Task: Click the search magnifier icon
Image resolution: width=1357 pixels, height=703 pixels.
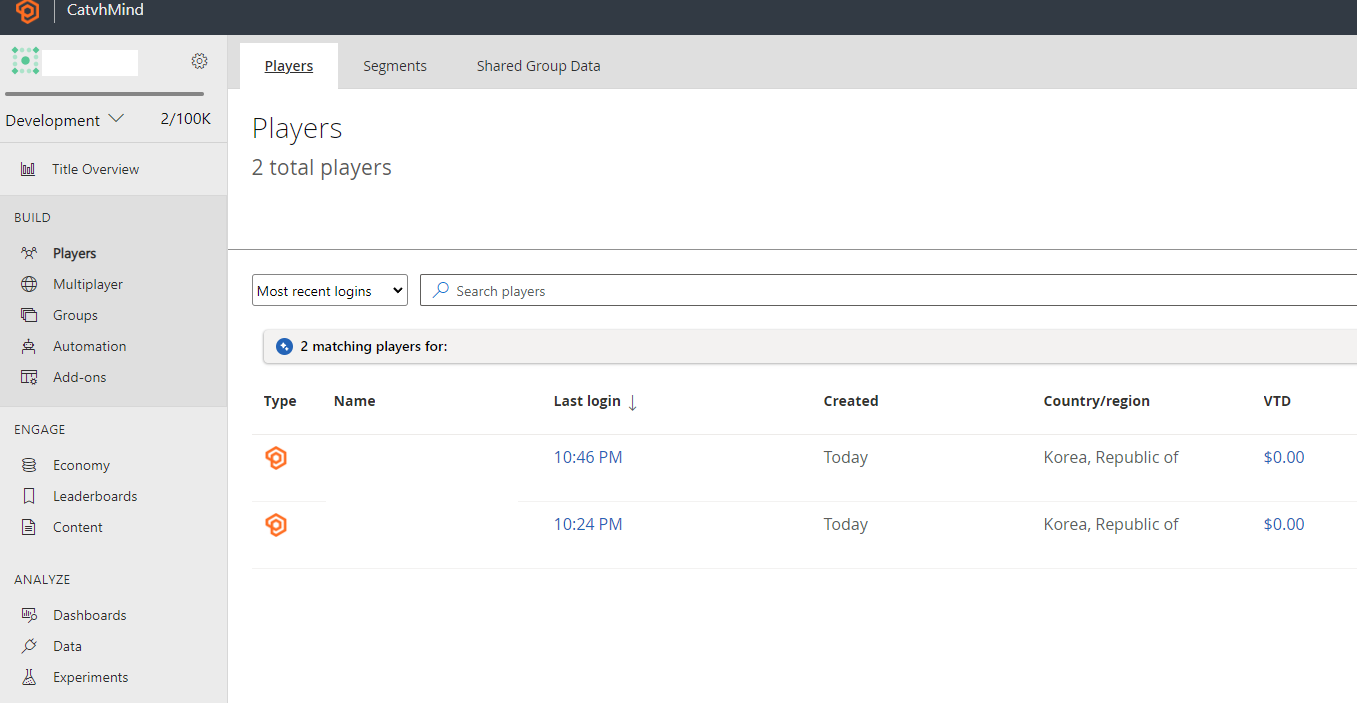Action: click(x=440, y=290)
